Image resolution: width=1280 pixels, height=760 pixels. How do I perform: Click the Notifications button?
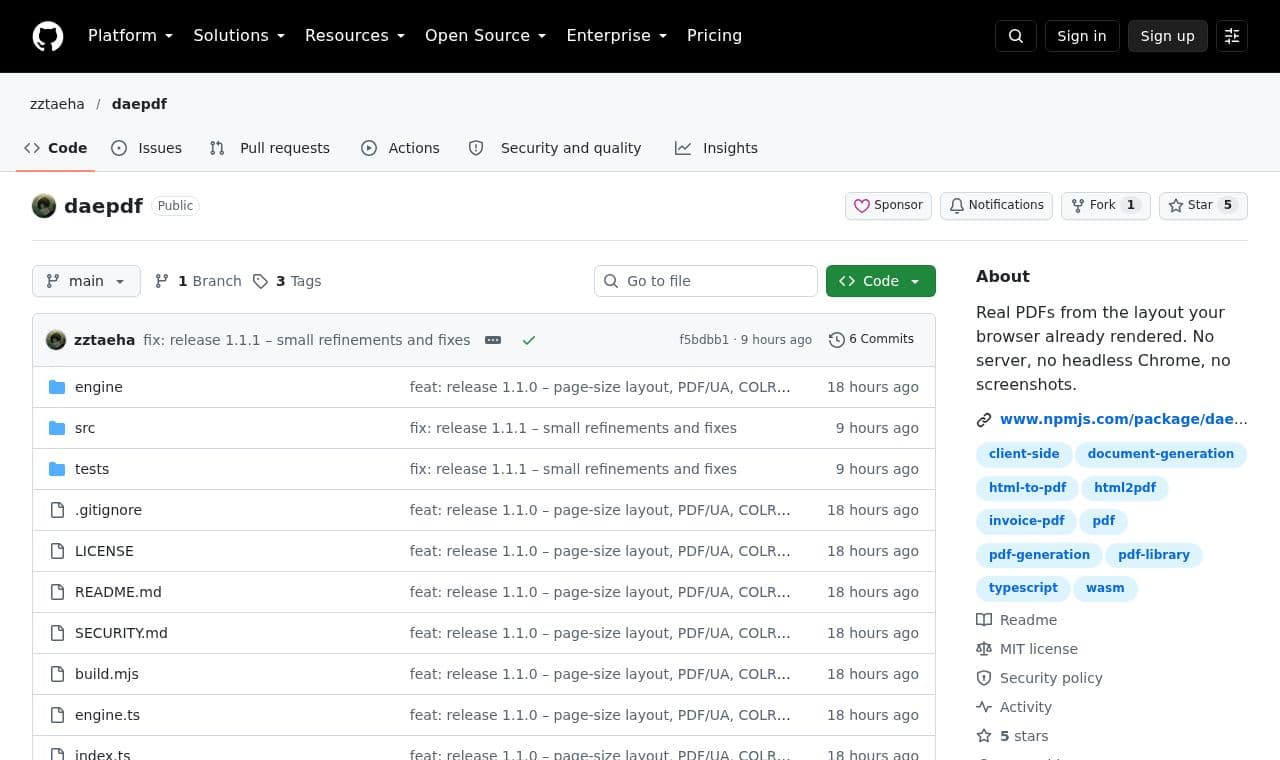coord(996,205)
